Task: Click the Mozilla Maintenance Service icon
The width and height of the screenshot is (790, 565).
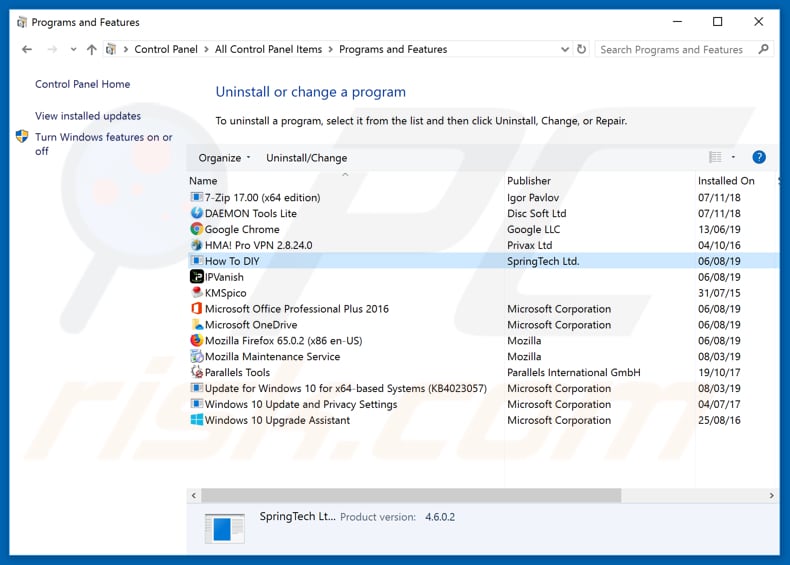Action: (196, 356)
